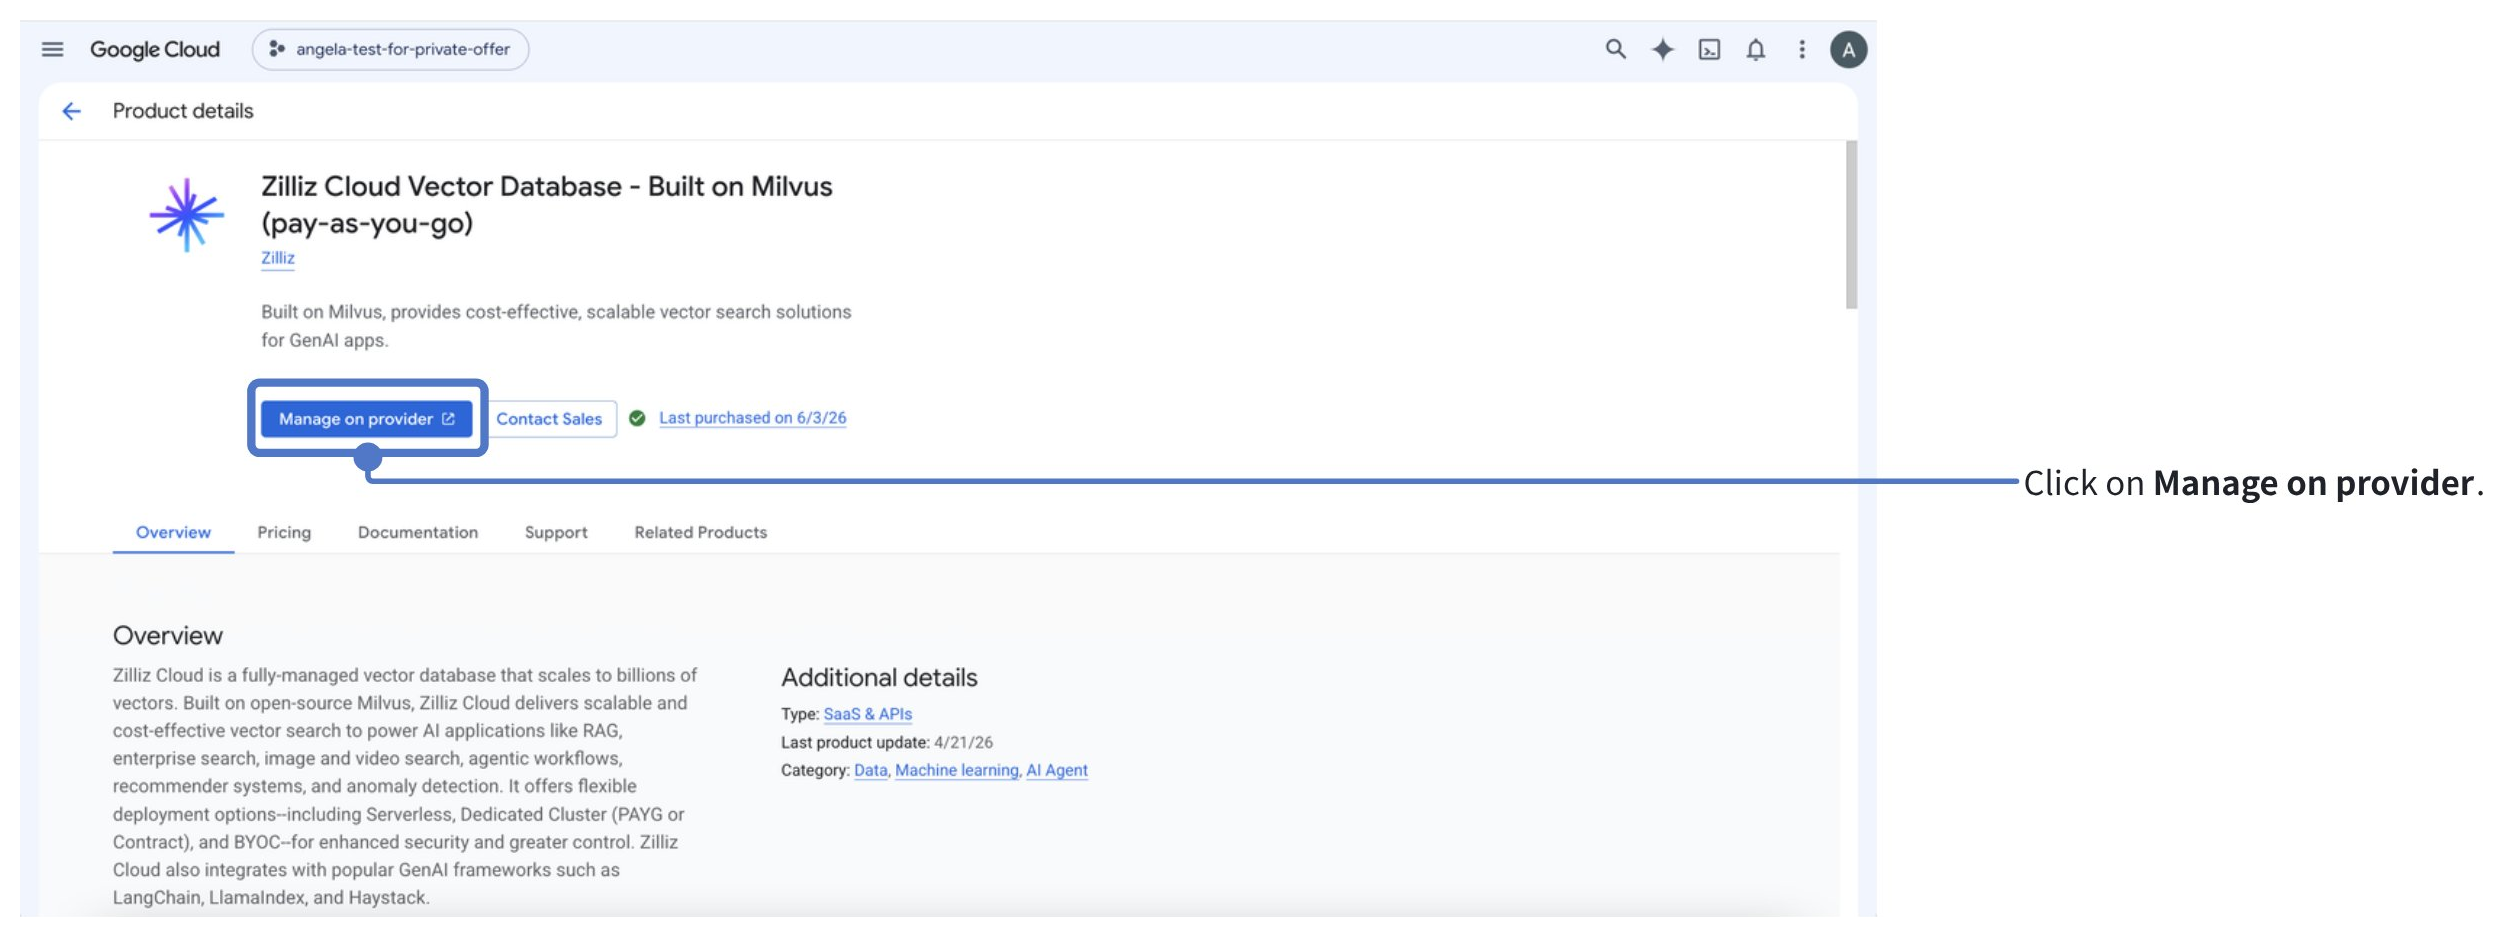Click the Zilliz Cloud Vector Database product title
2503x937 pixels.
coord(546,204)
